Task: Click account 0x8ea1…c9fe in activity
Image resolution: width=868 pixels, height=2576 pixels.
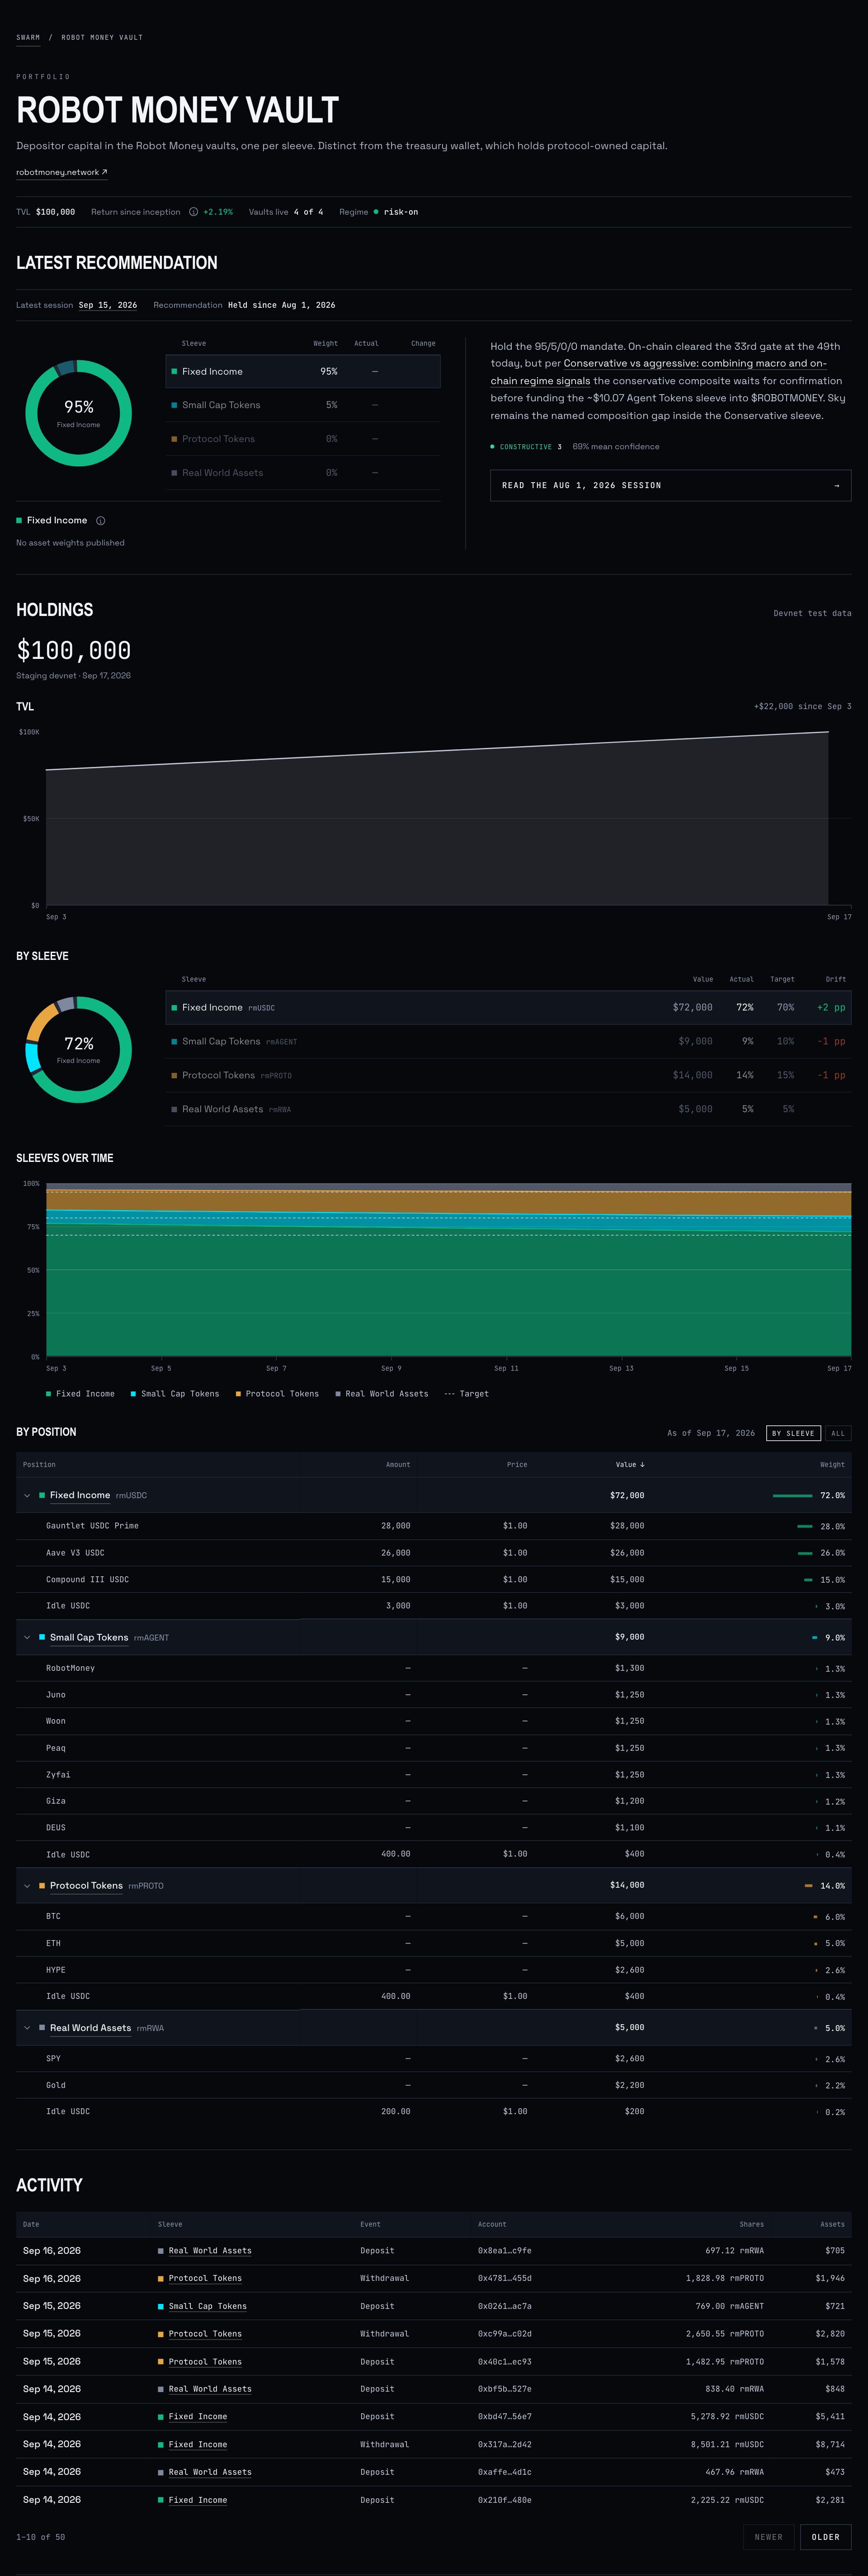Action: coord(504,2250)
